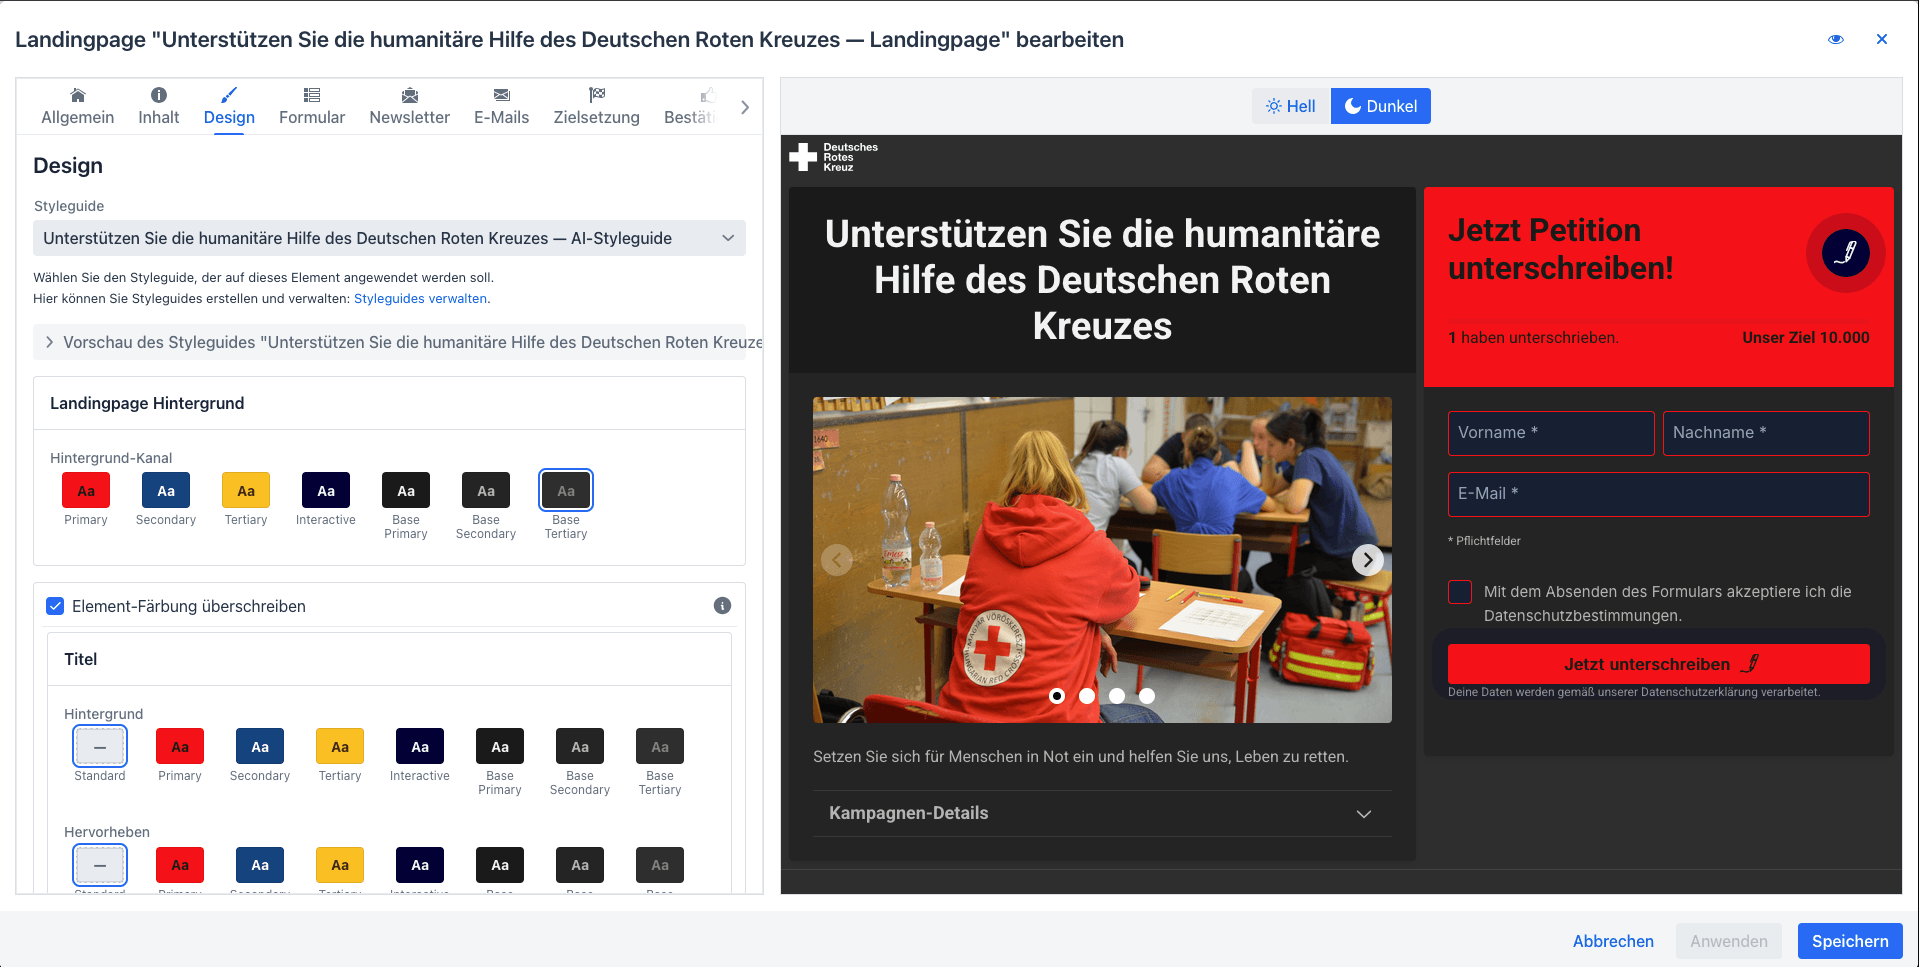Pick Base Secondary as landingpage background channel
The width and height of the screenshot is (1919, 967).
tap(486, 491)
